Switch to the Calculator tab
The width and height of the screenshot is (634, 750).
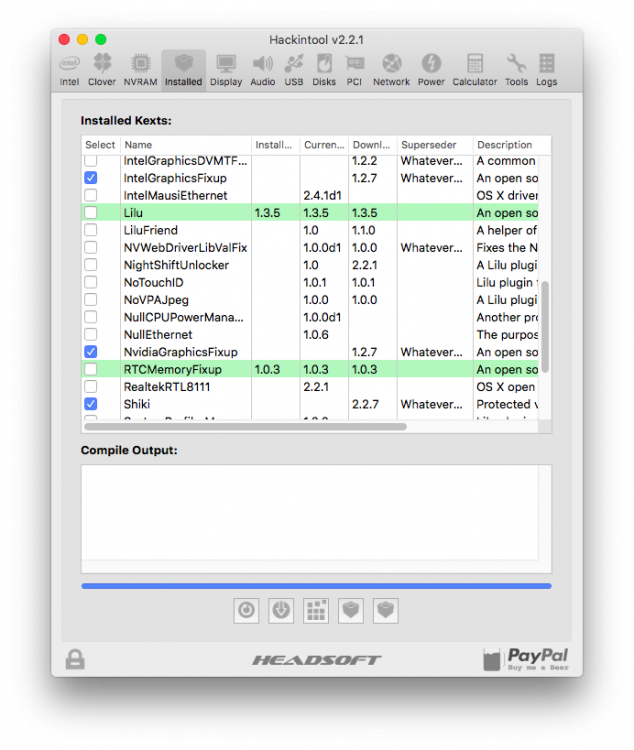click(x=475, y=70)
